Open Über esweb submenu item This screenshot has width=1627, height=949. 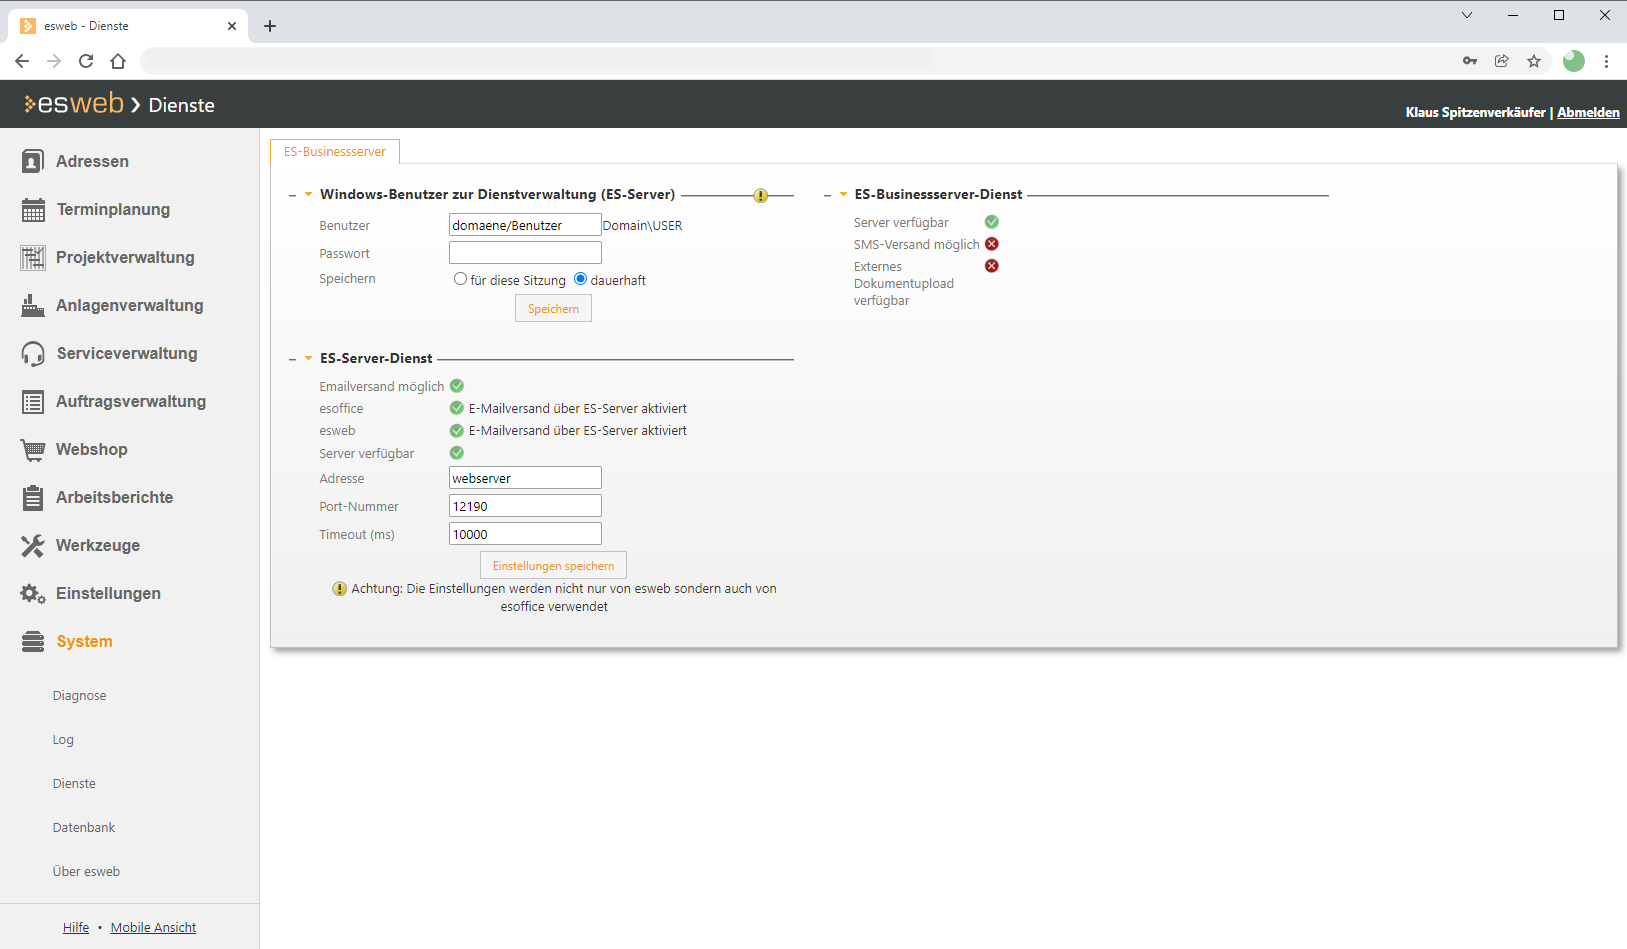pos(86,872)
